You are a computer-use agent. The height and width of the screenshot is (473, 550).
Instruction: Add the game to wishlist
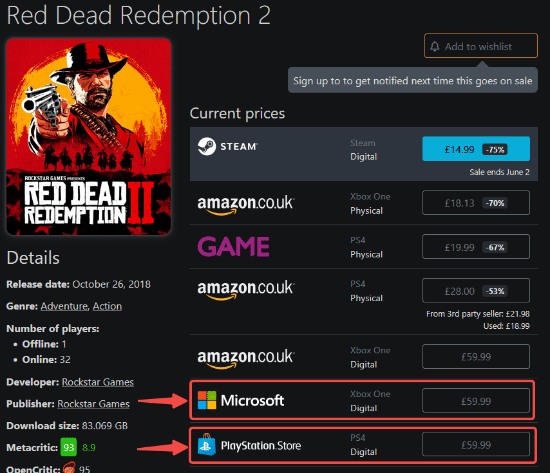(481, 46)
